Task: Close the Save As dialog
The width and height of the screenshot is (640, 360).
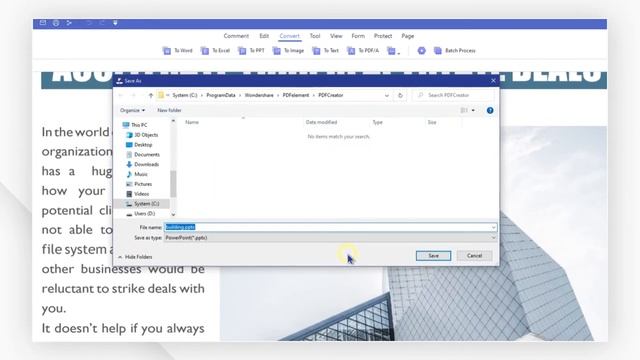Action: point(493,81)
